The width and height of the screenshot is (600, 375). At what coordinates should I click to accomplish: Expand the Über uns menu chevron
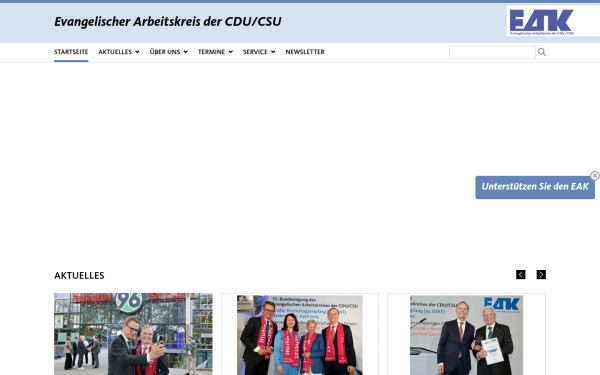pyautogui.click(x=186, y=52)
